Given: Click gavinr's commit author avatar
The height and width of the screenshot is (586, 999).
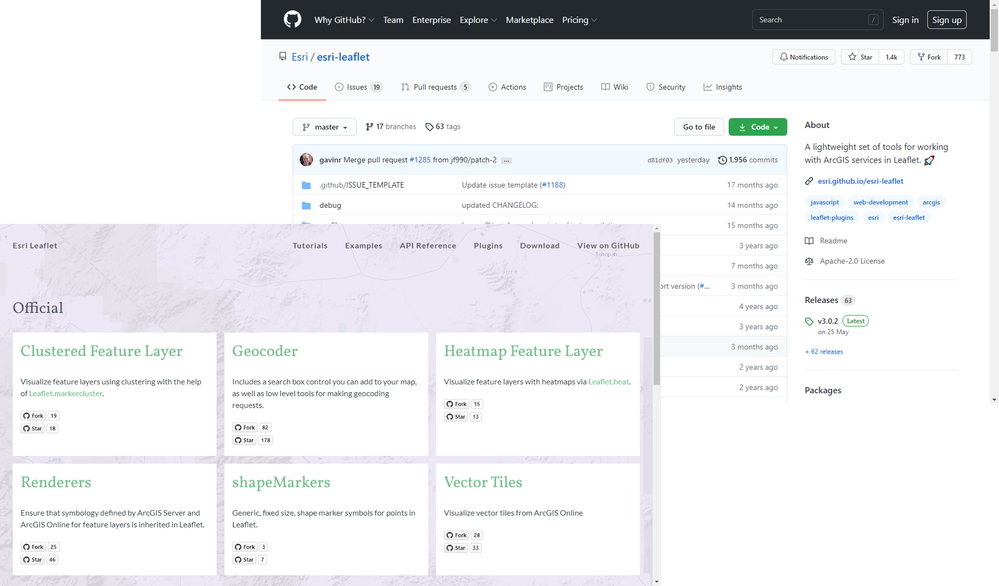Looking at the screenshot, I should (x=306, y=160).
